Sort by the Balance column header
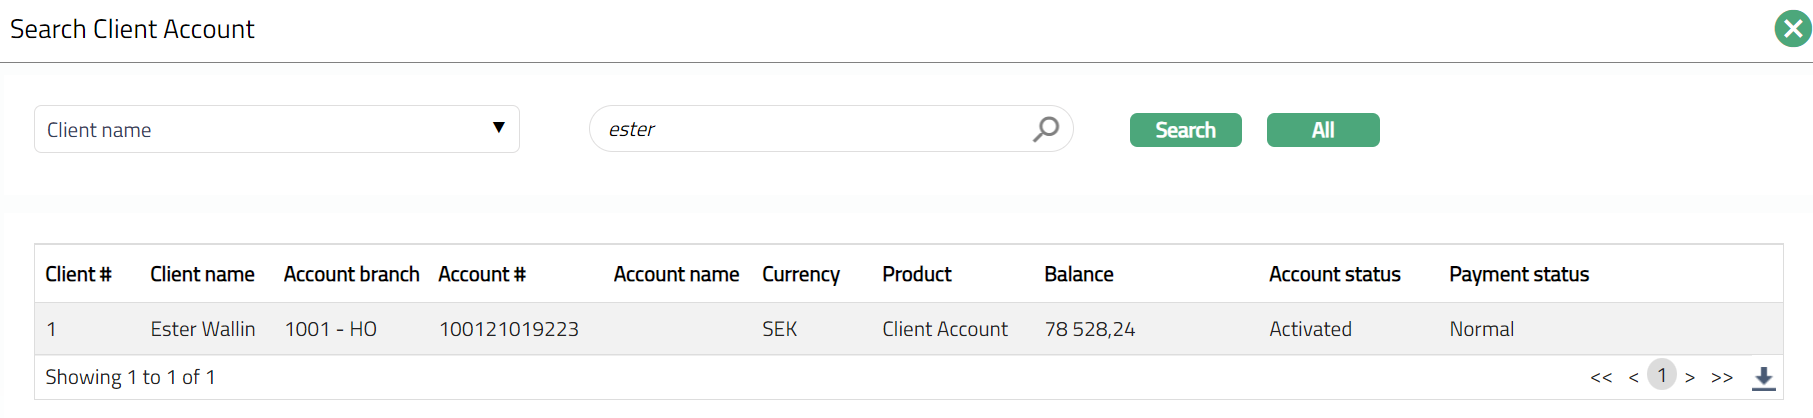 click(1078, 274)
